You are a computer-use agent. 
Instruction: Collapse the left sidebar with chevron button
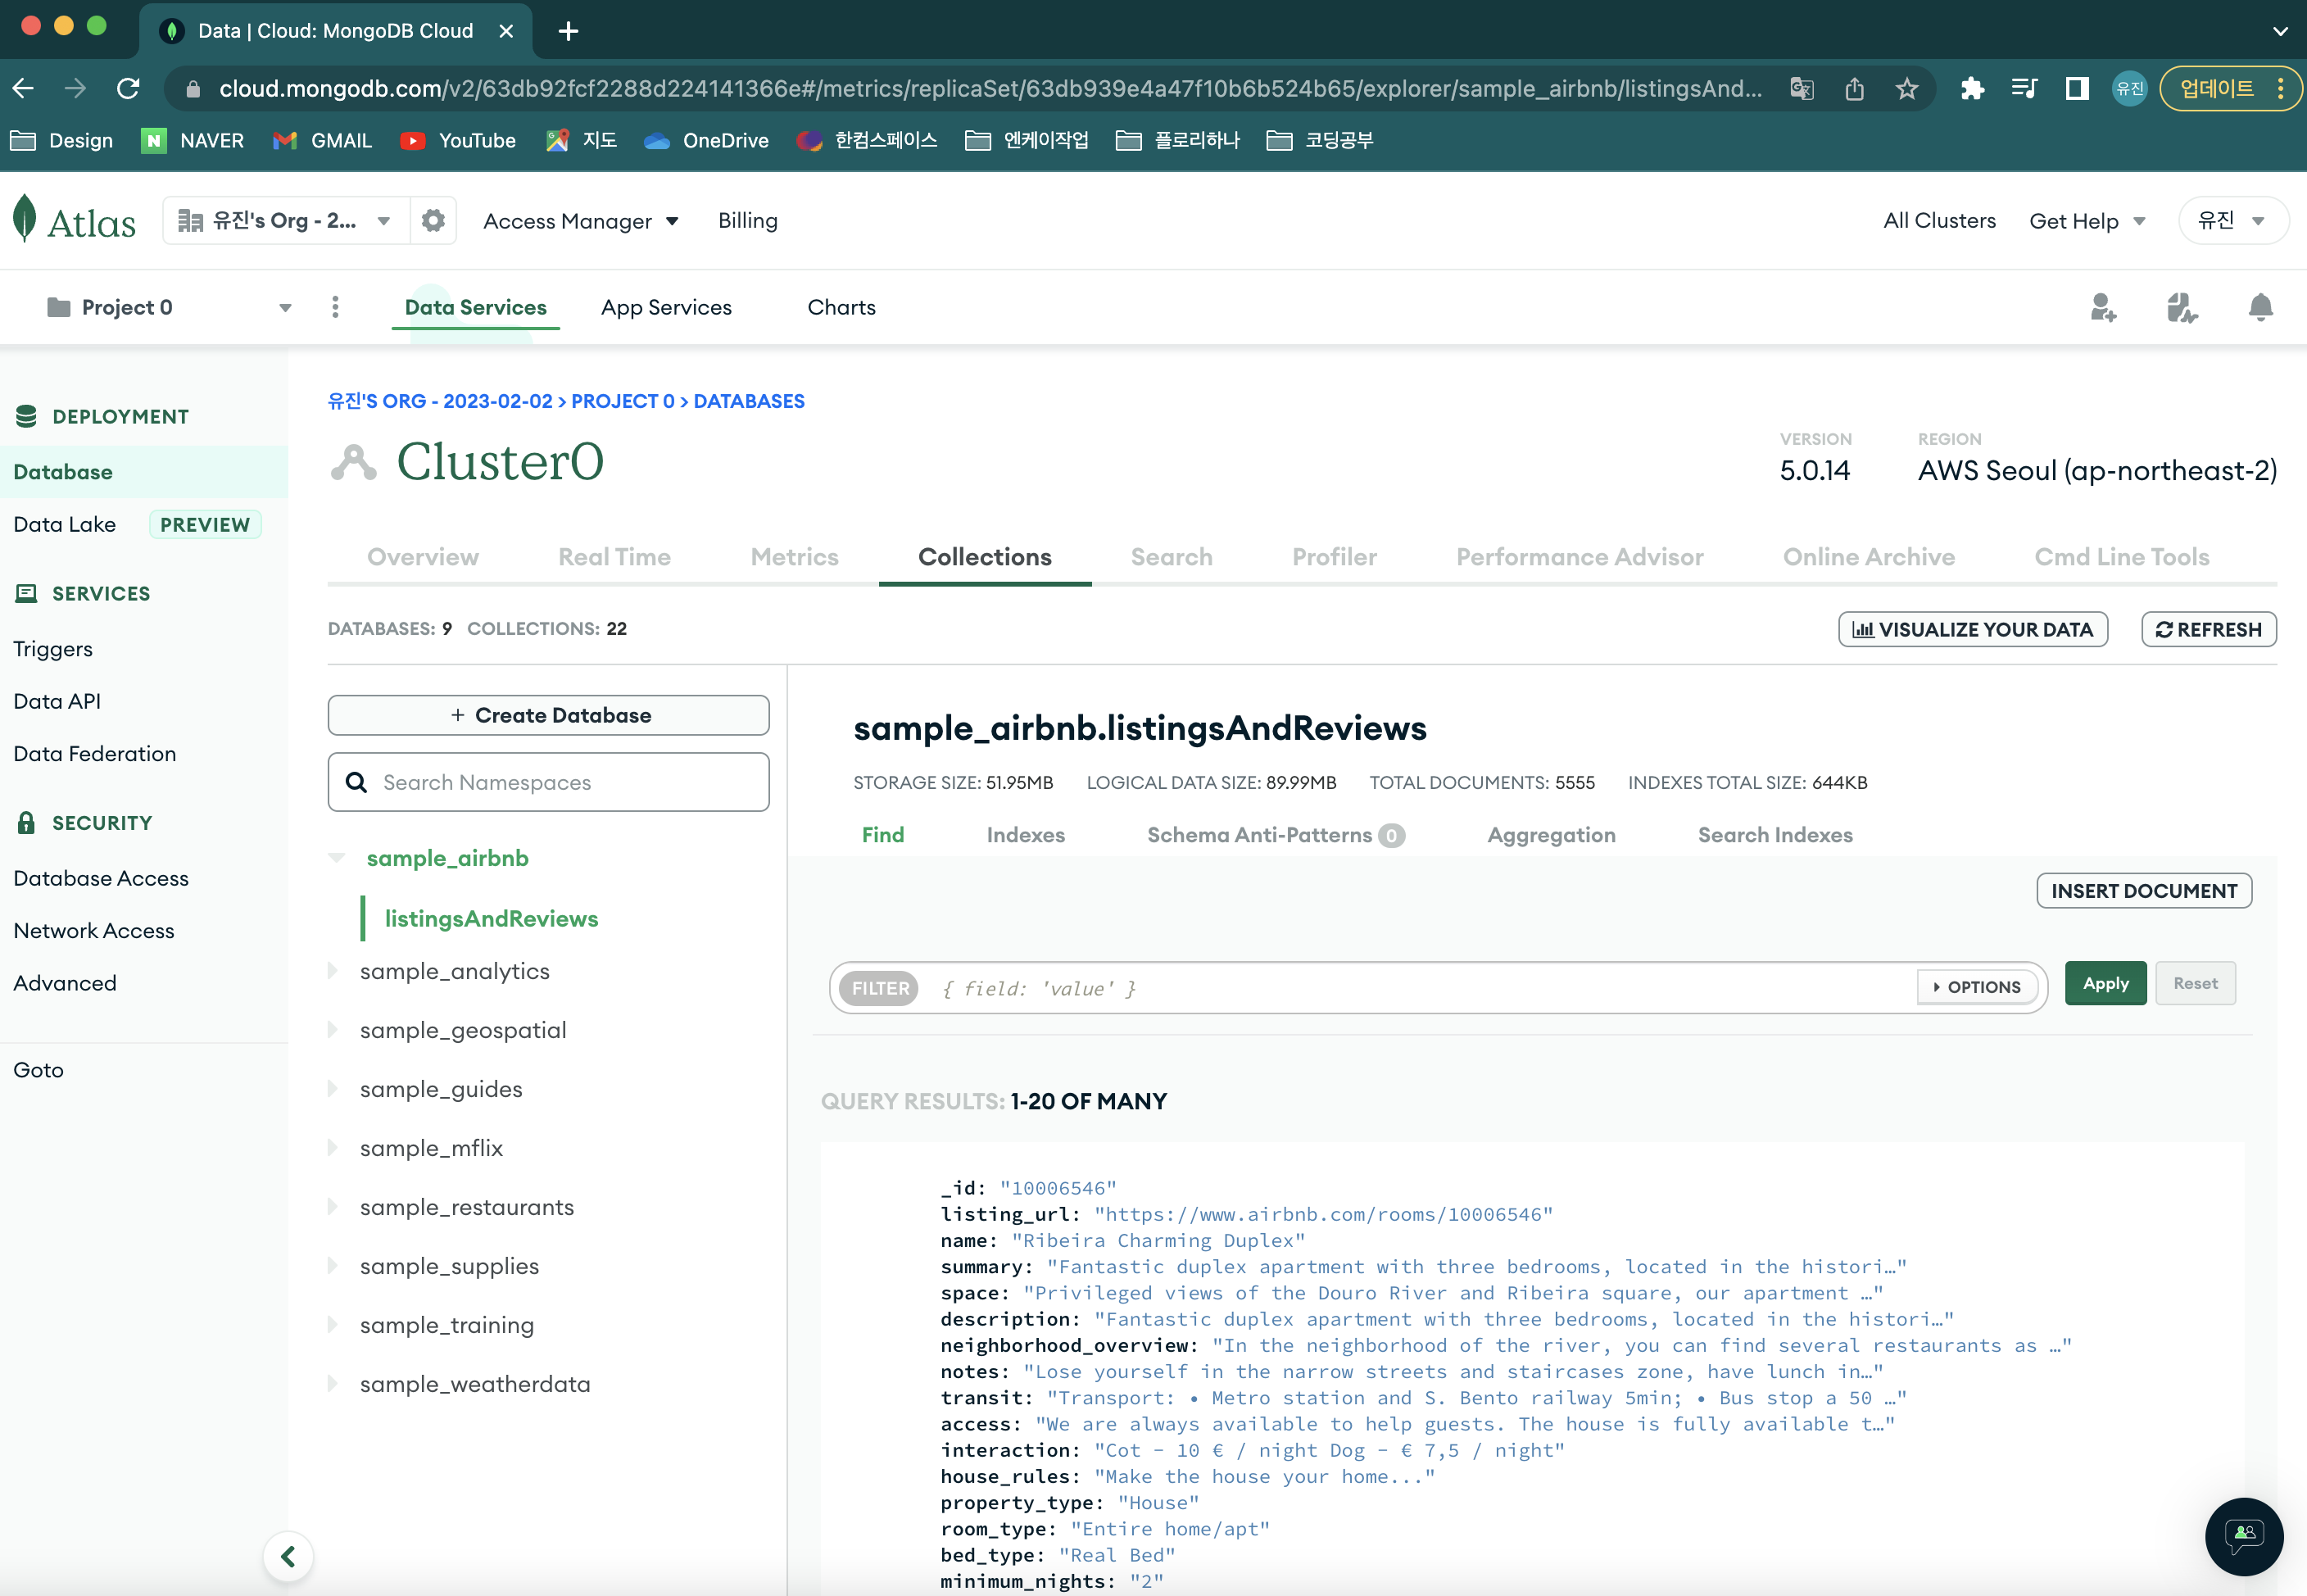pos(288,1556)
